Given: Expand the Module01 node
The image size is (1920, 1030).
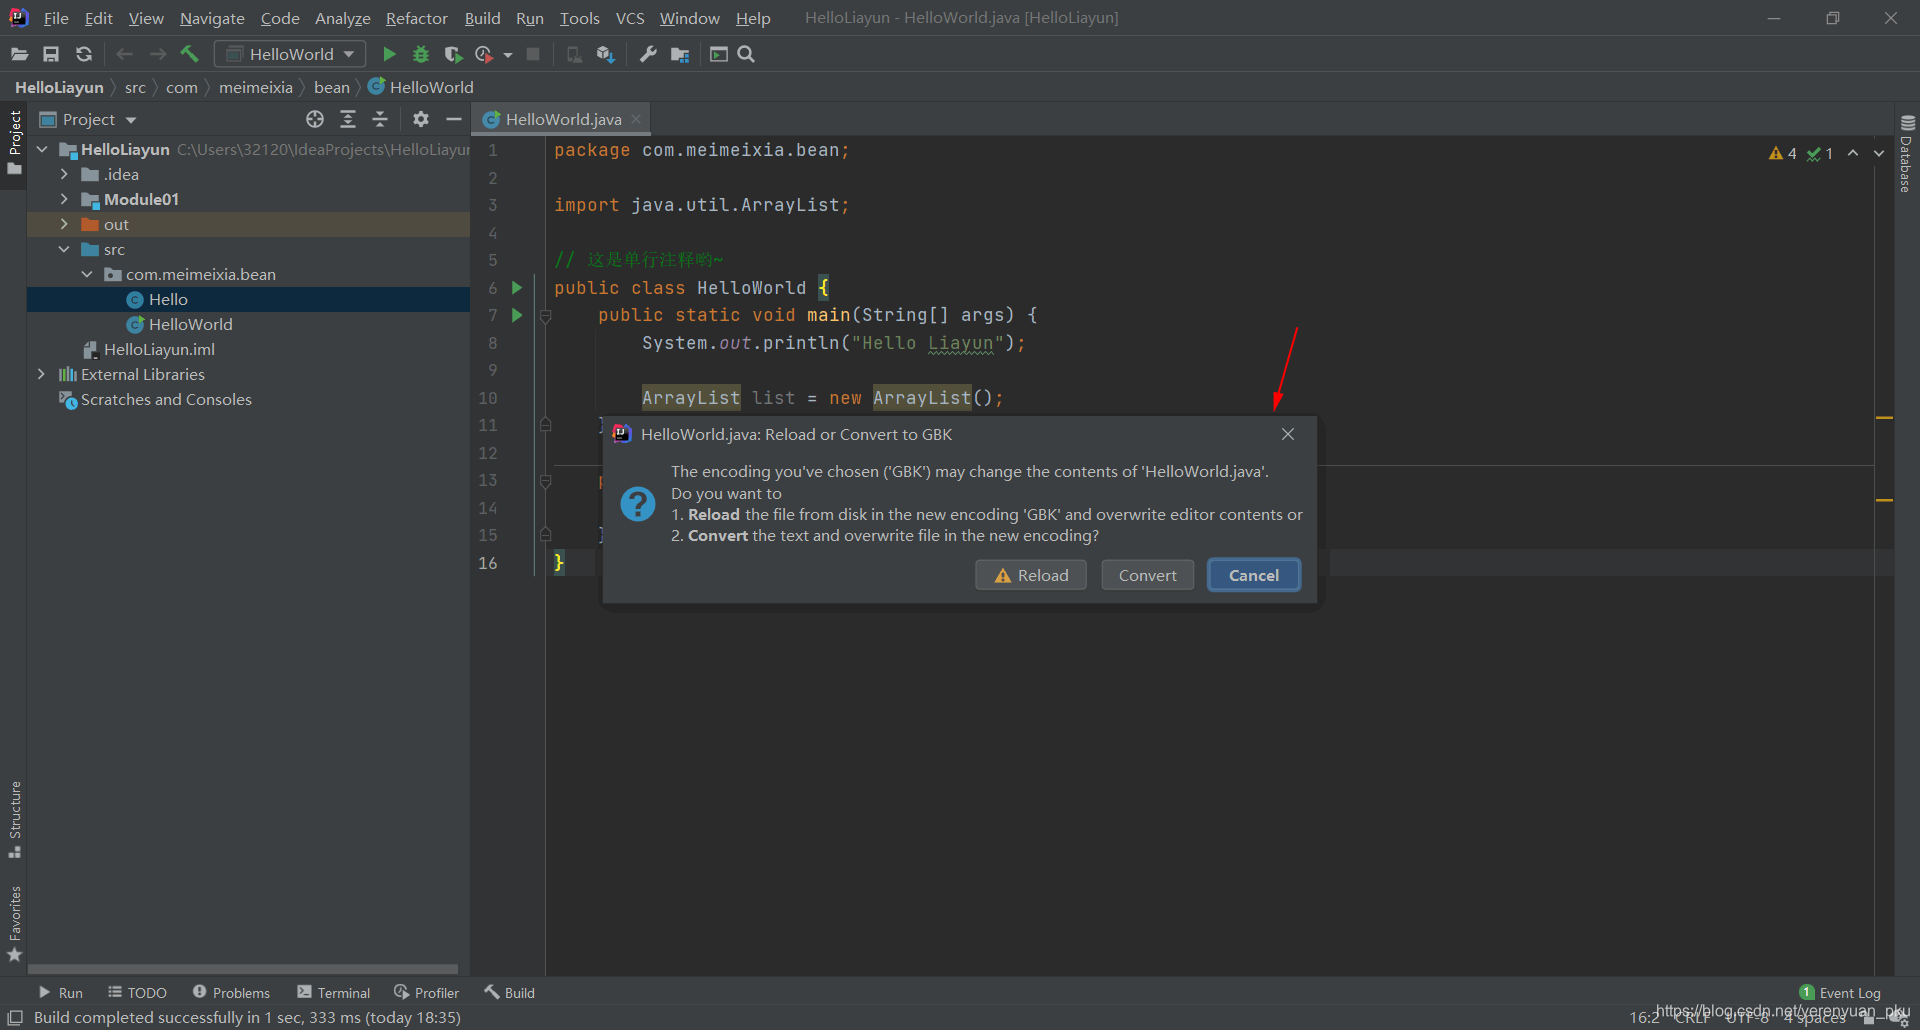Looking at the screenshot, I should (64, 199).
